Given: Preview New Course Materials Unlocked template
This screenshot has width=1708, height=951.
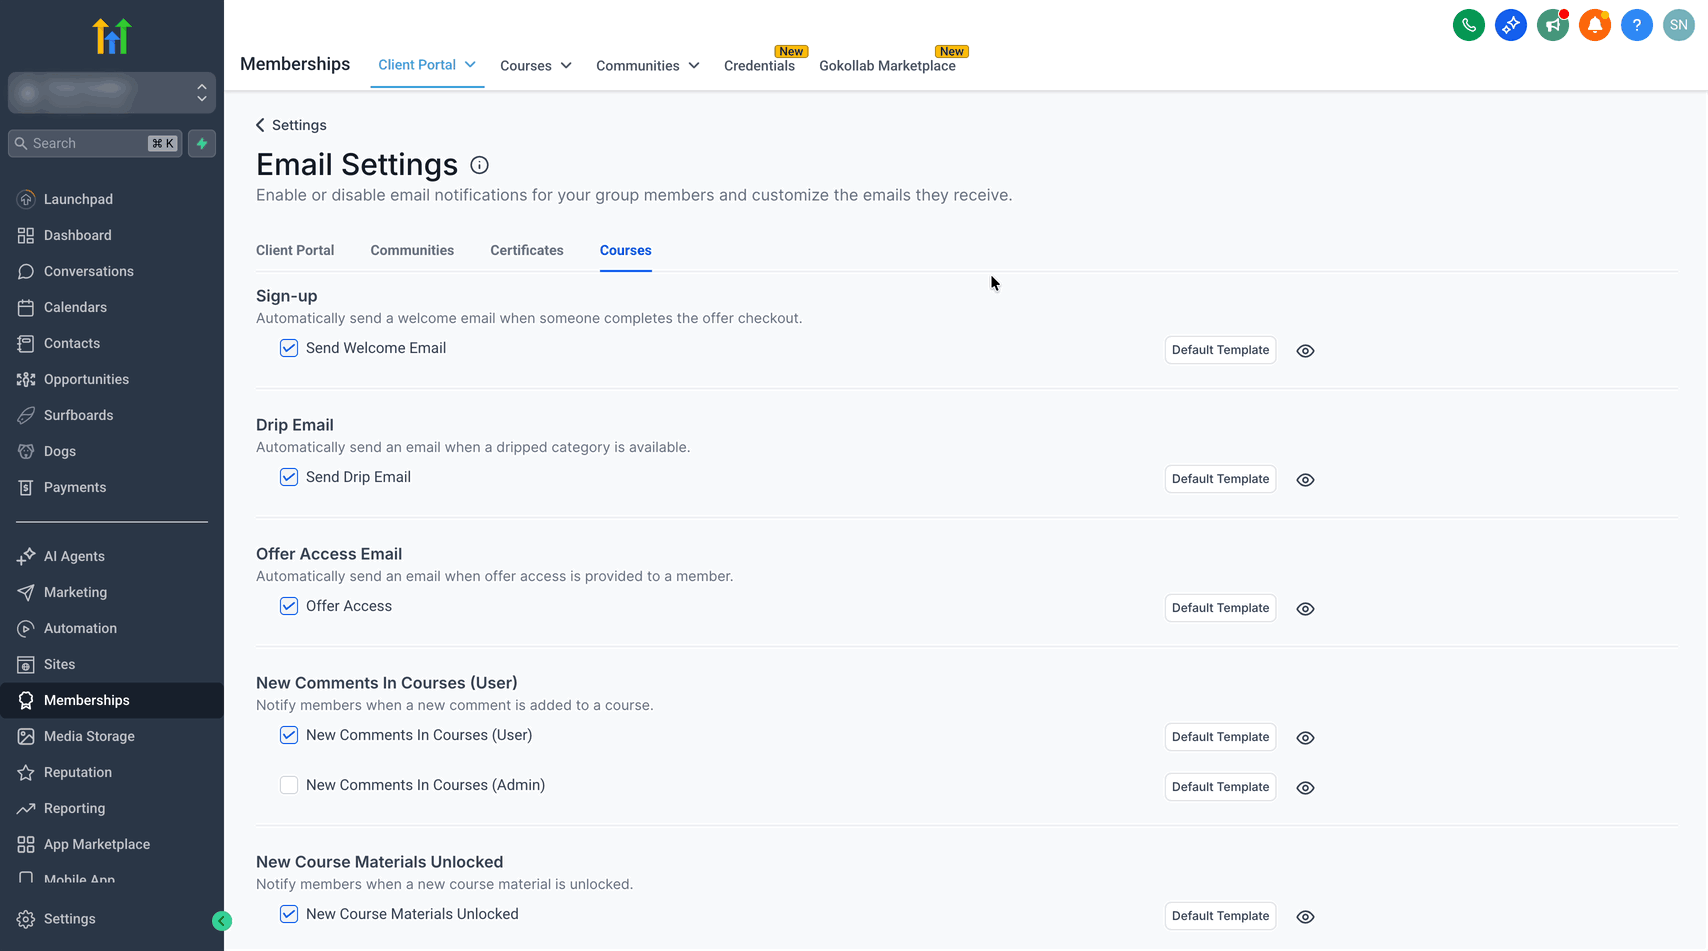Looking at the screenshot, I should (x=1305, y=917).
